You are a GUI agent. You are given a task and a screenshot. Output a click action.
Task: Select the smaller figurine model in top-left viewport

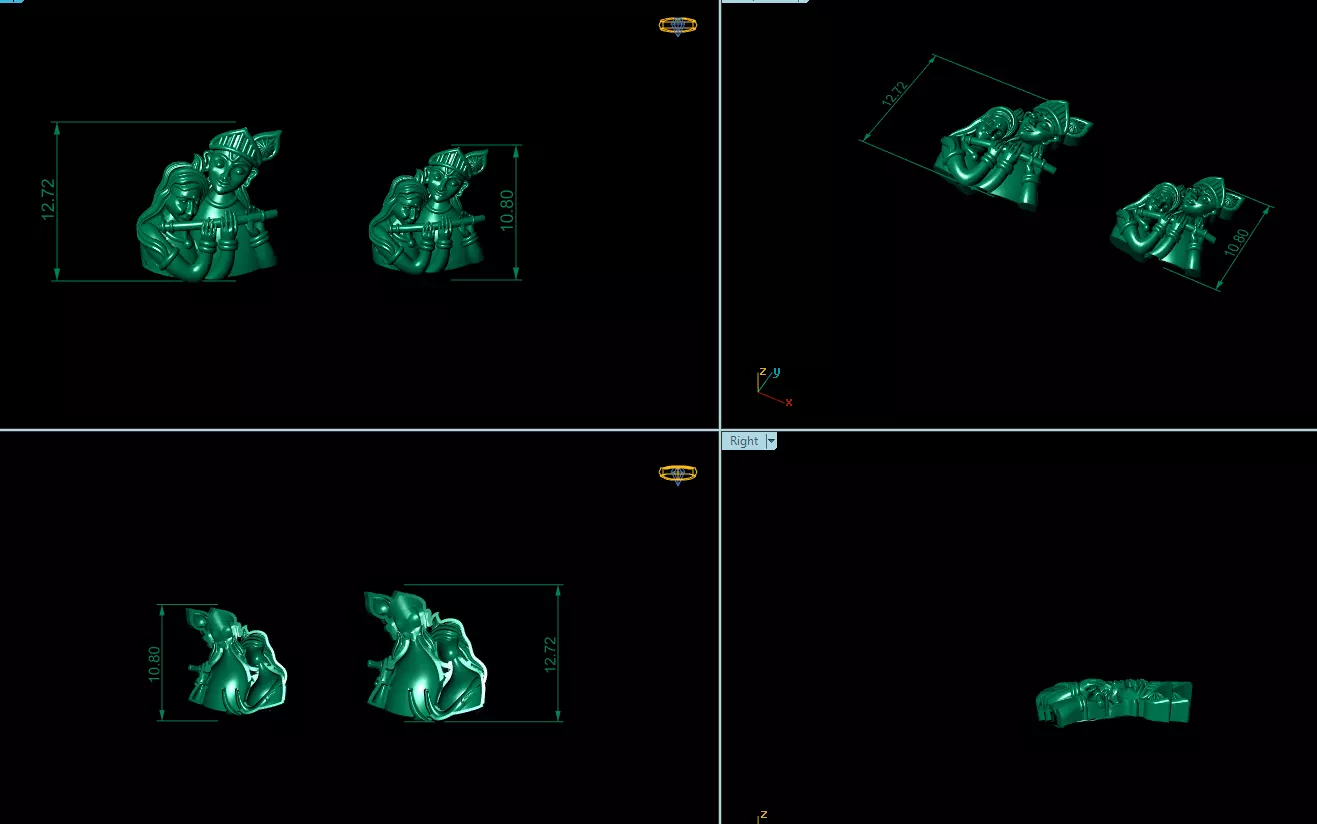430,211
